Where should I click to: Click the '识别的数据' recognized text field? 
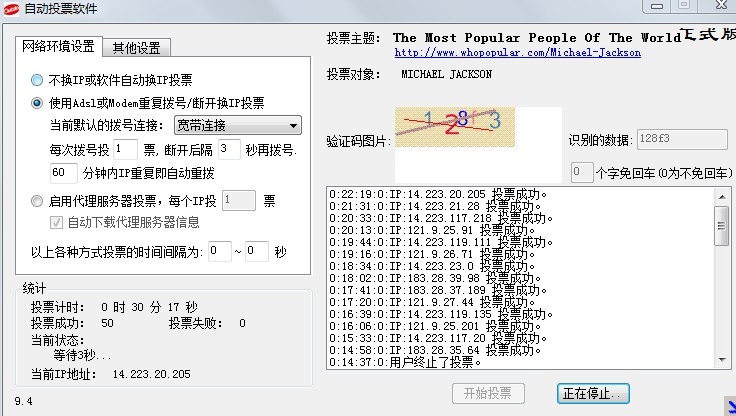click(x=669, y=140)
